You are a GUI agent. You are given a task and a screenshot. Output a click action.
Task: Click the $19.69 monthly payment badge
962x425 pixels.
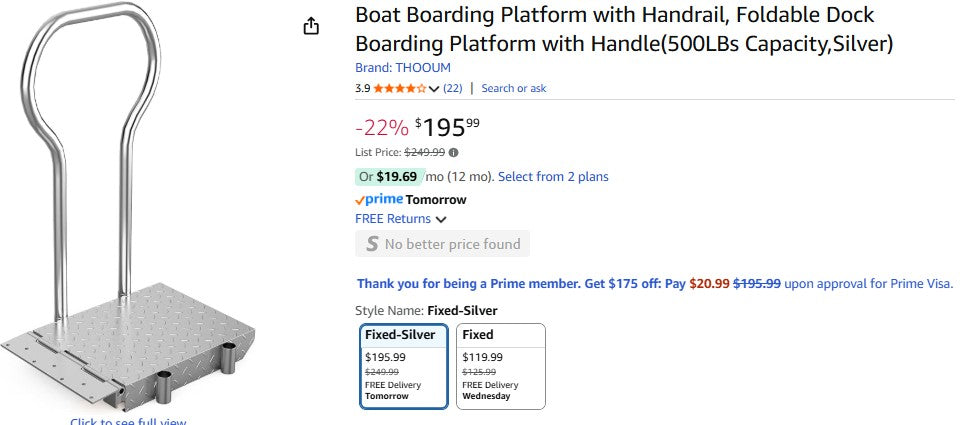(x=389, y=177)
